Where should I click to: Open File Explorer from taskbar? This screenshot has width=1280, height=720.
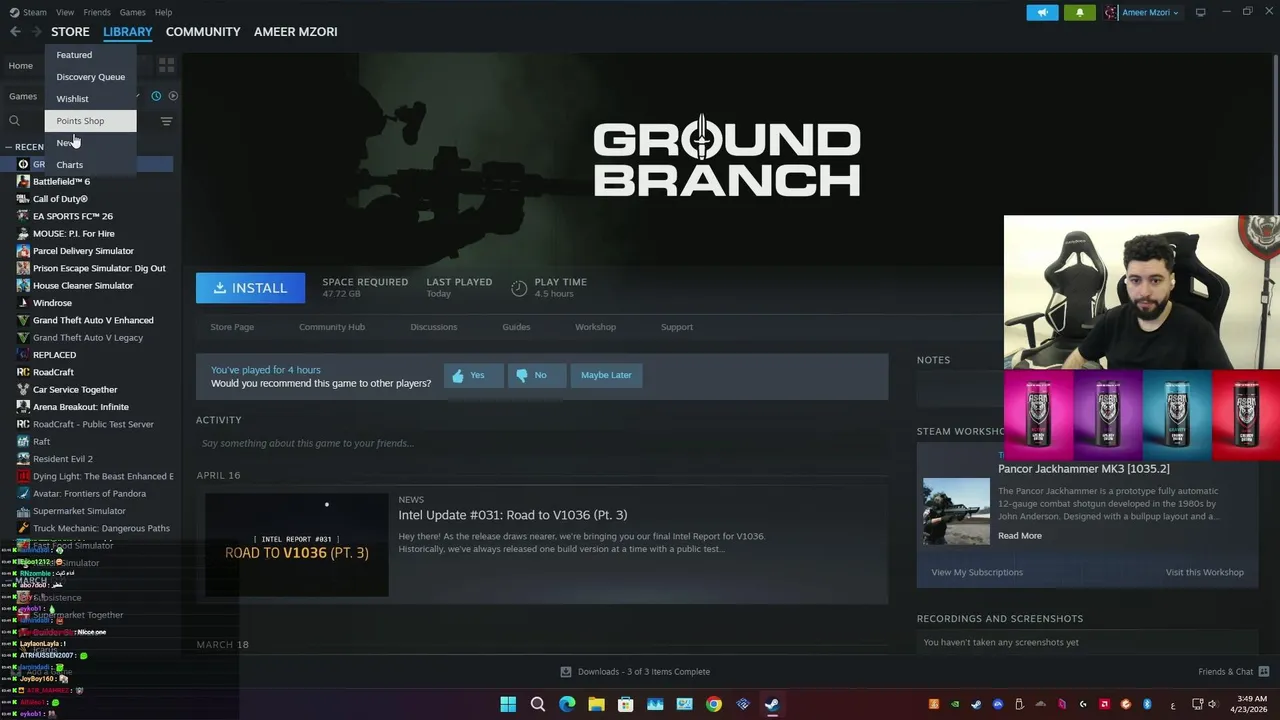tap(596, 704)
